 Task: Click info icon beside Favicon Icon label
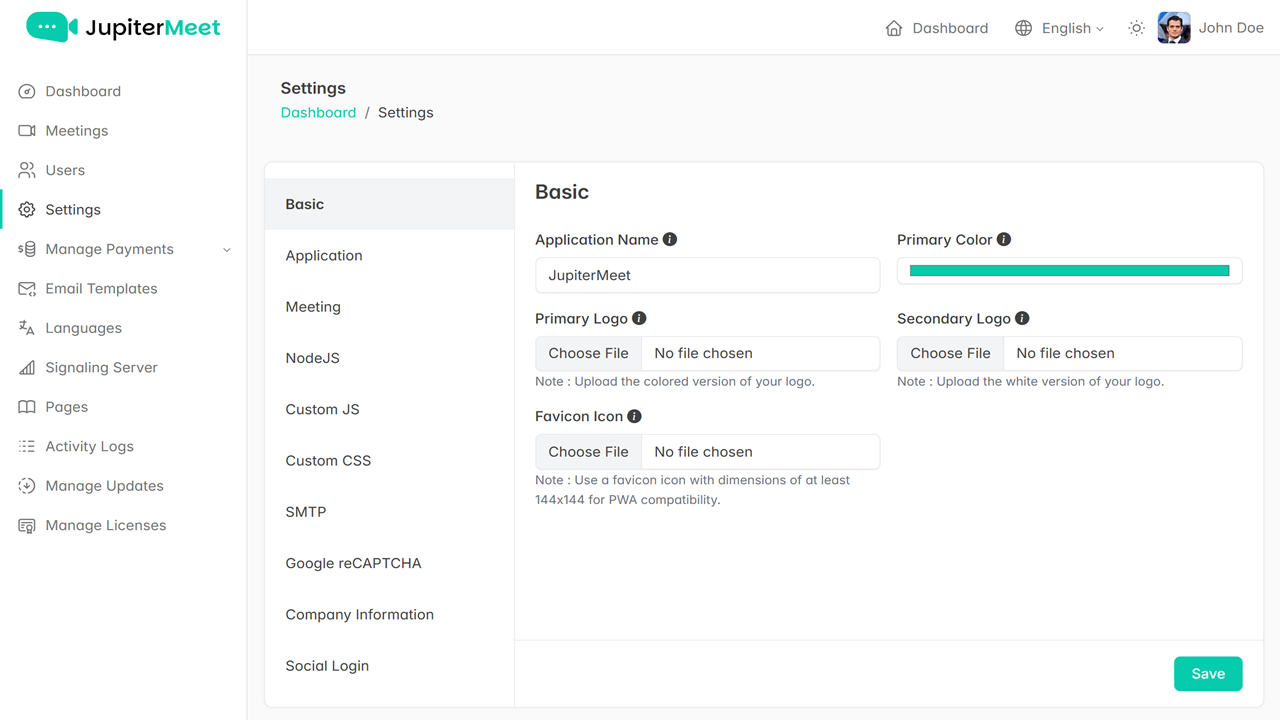tap(634, 416)
